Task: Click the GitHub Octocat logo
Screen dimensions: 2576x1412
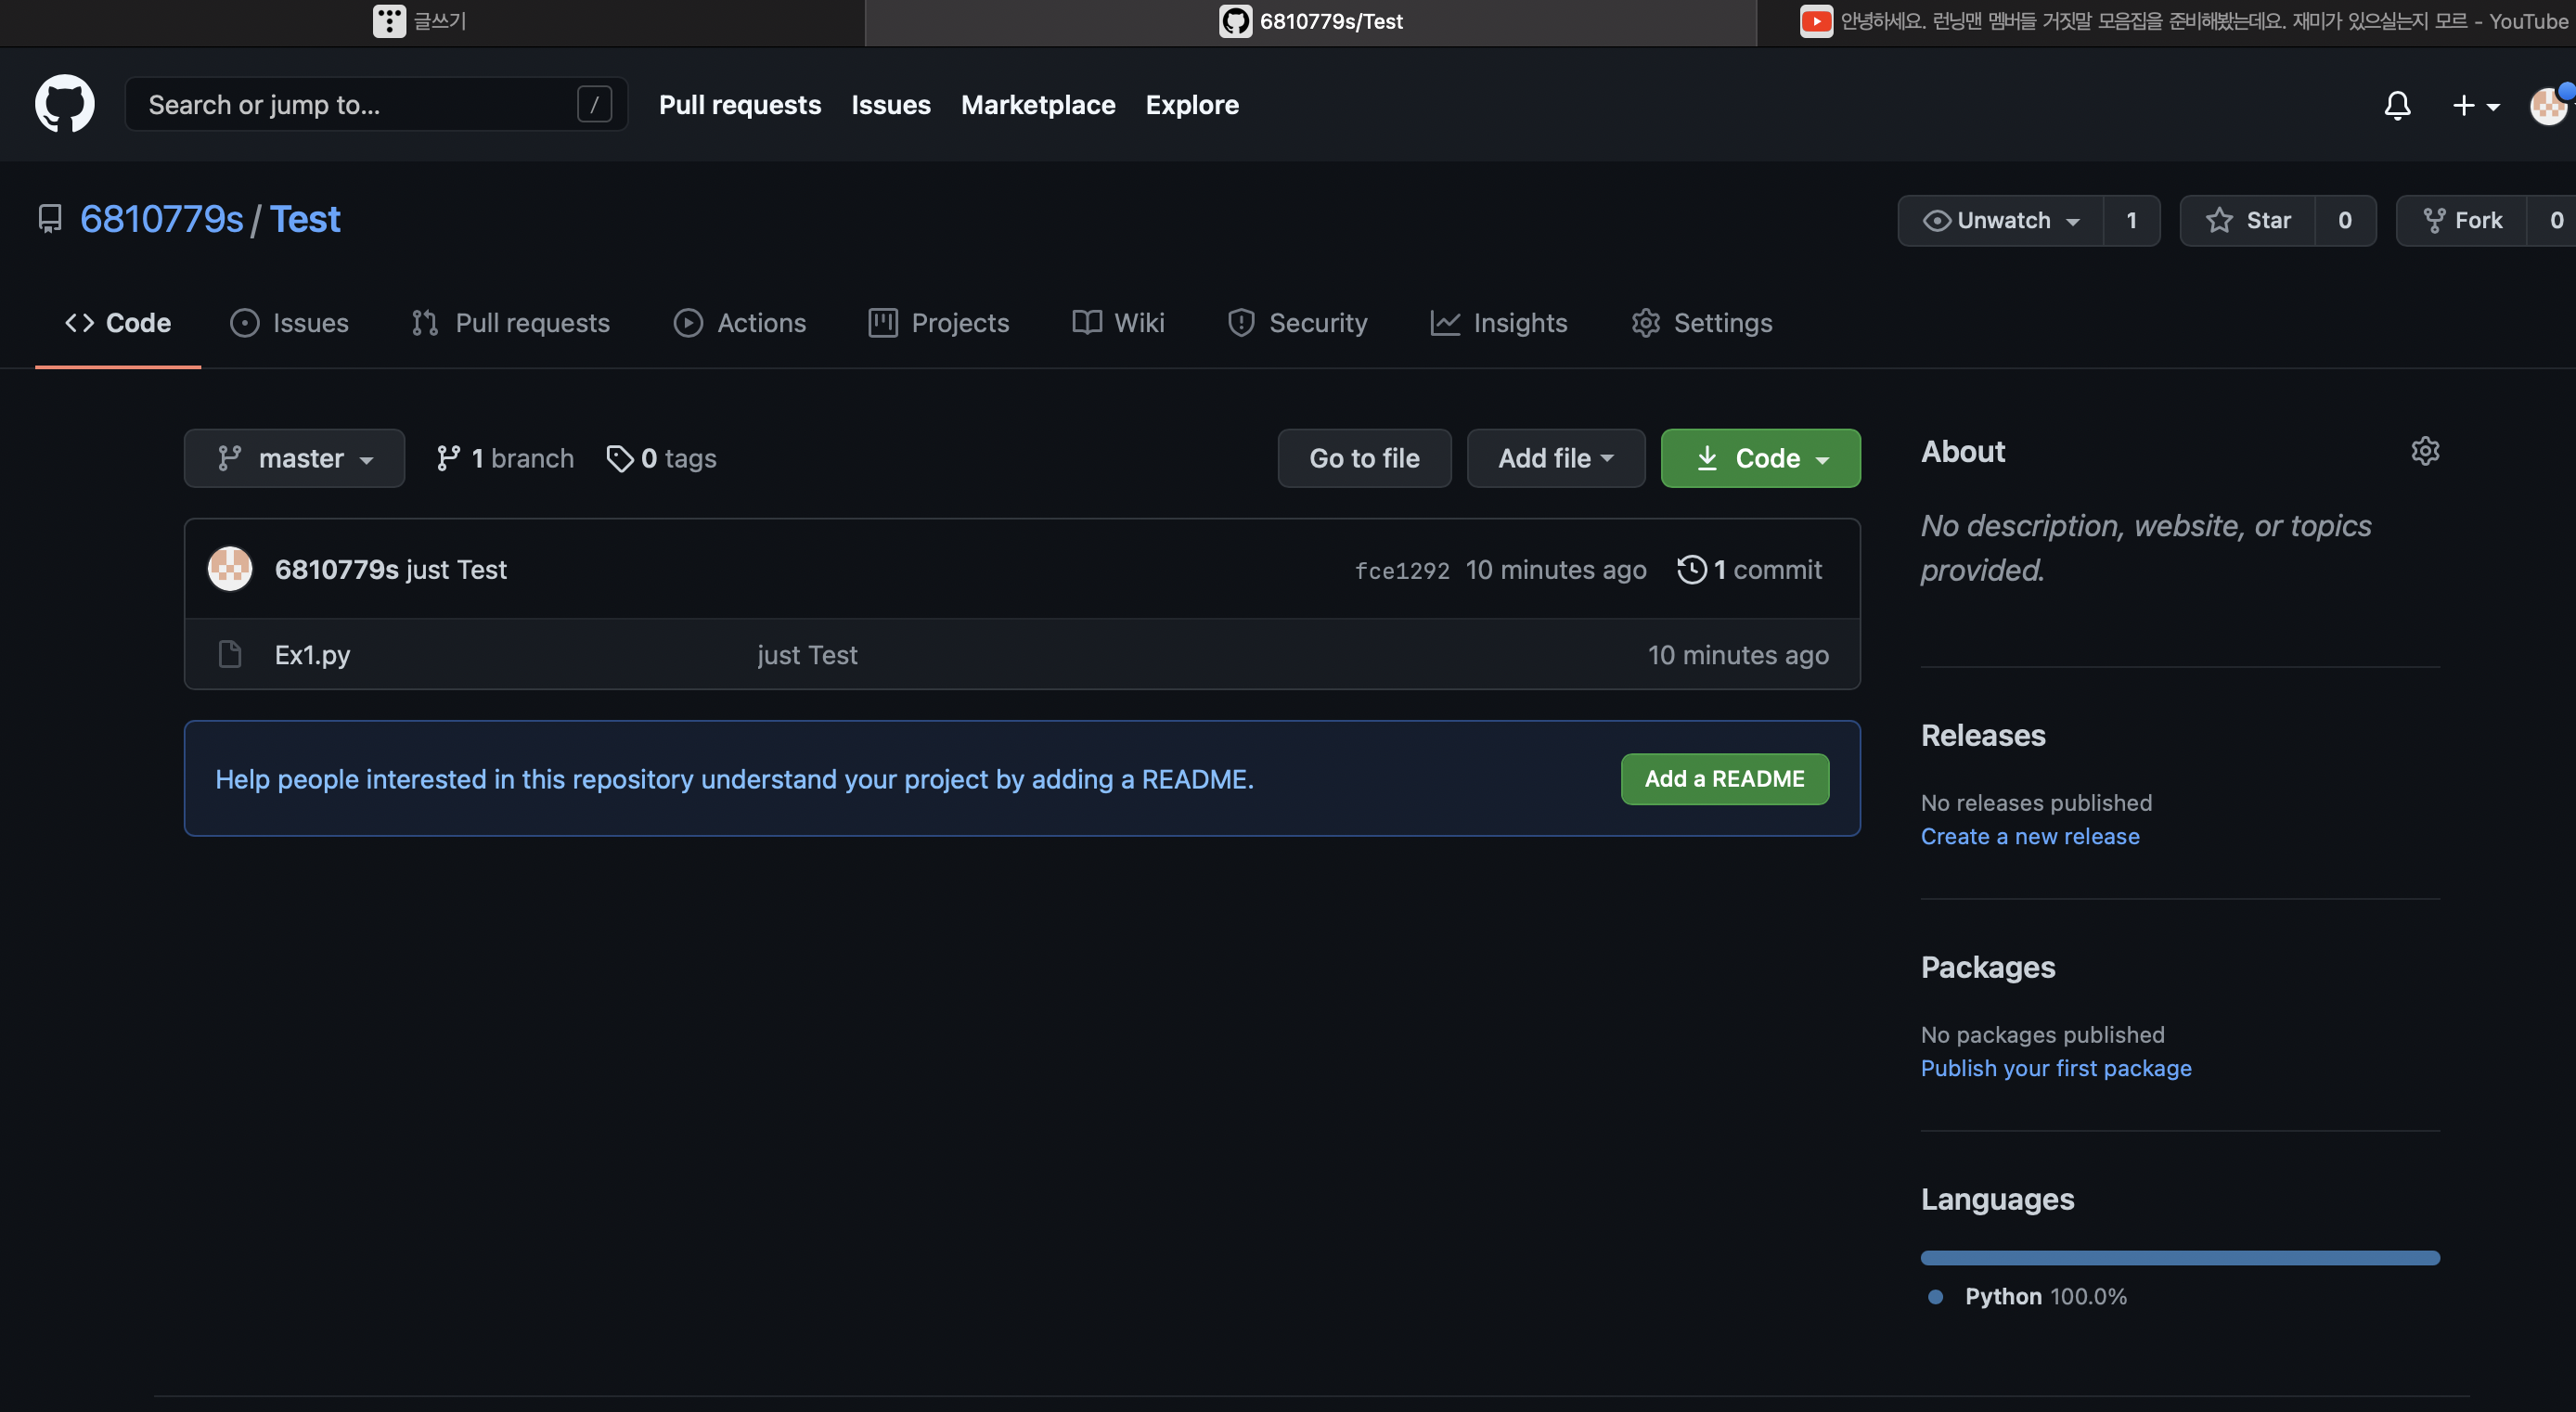Action: [65, 104]
